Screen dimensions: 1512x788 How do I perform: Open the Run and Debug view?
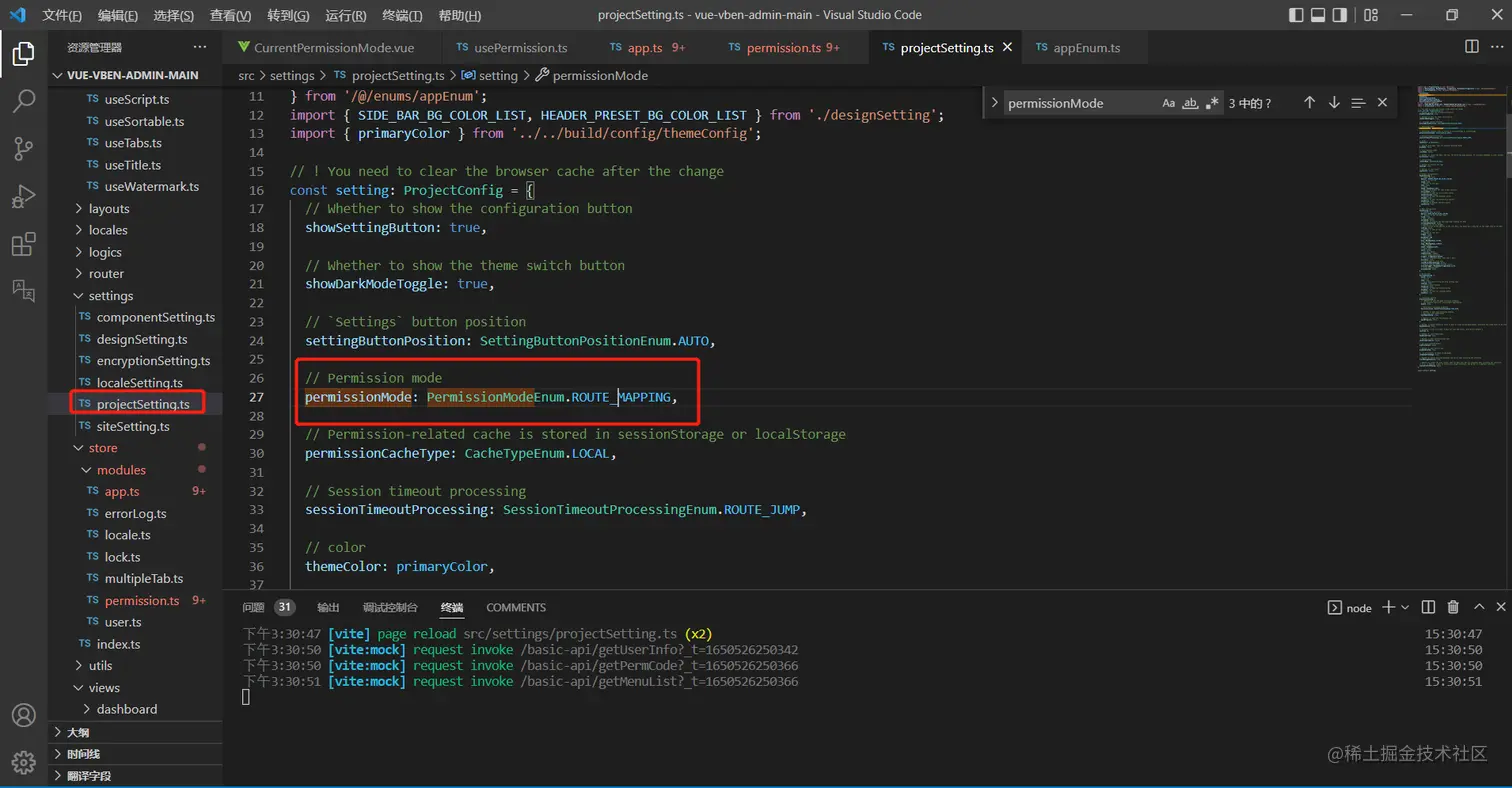24,196
